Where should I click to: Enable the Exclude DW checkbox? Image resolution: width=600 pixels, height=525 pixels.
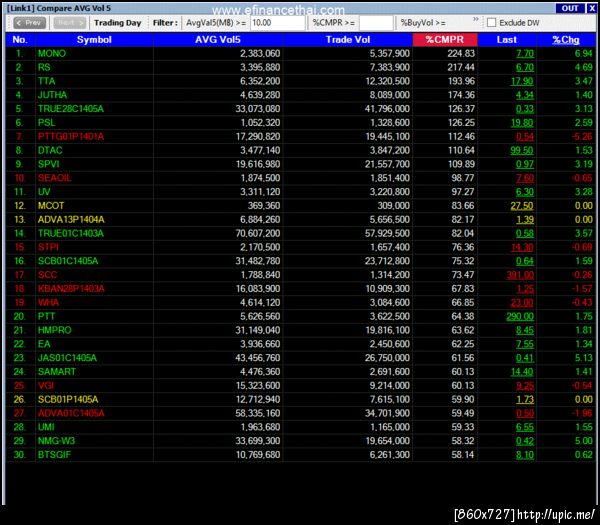pos(491,23)
